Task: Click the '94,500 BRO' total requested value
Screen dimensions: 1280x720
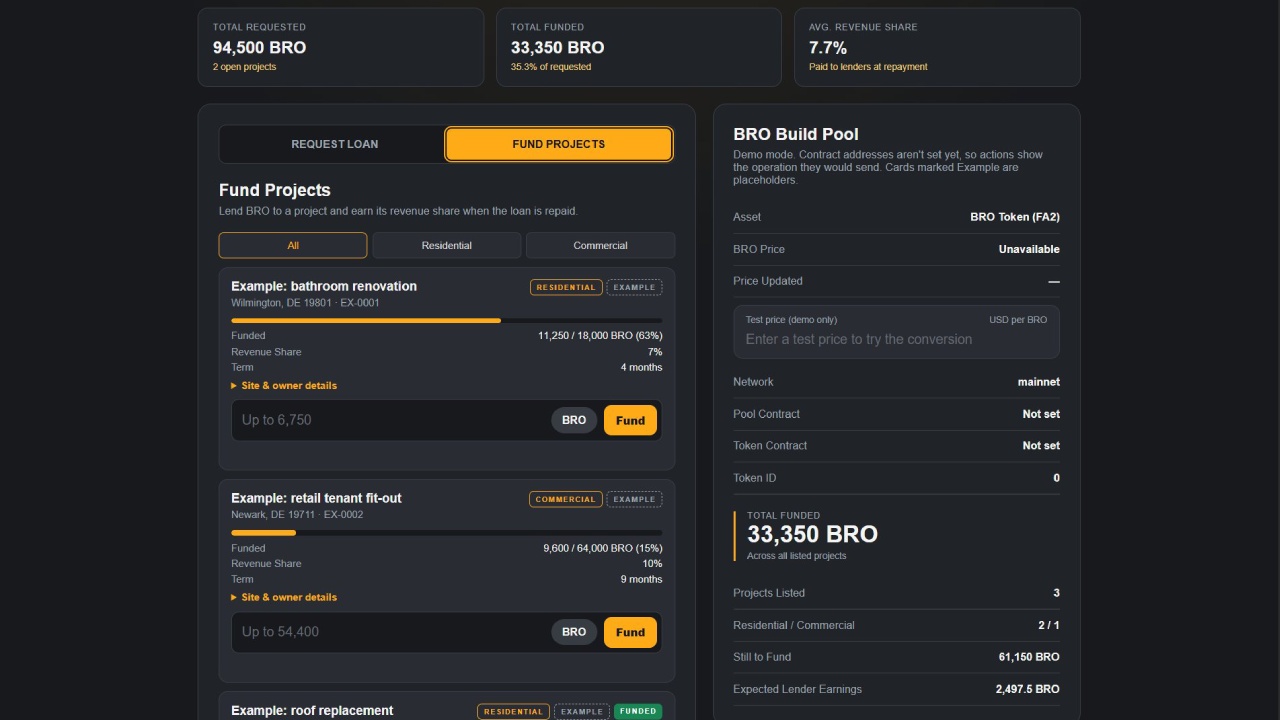Action: click(x=259, y=47)
